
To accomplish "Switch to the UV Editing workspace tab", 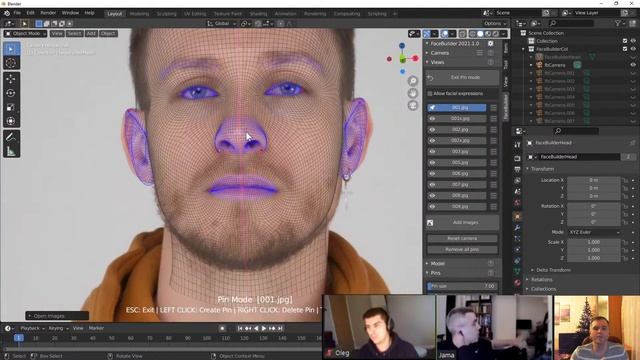I will click(195, 13).
